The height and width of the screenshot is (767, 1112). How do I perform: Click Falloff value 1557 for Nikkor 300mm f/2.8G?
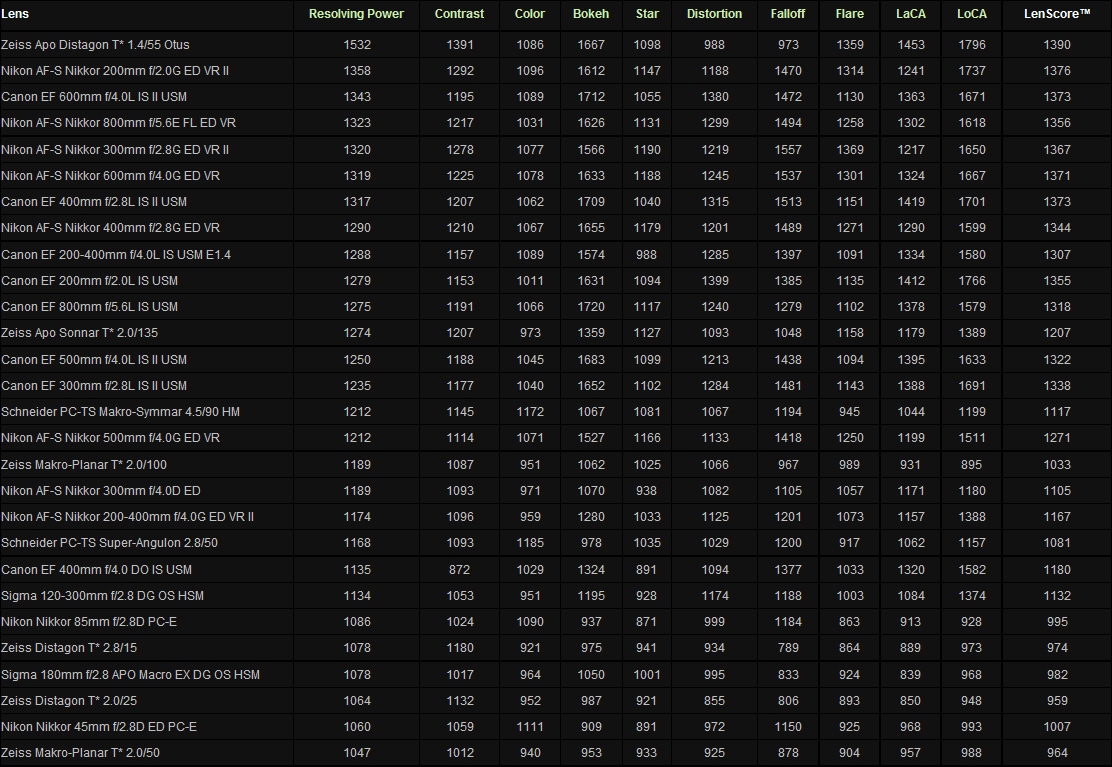[788, 150]
